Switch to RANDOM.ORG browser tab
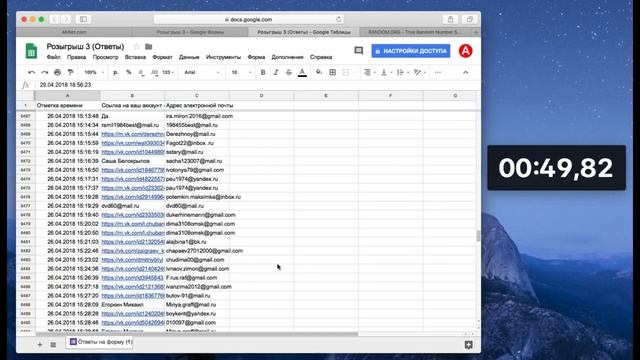The height and width of the screenshot is (360, 640). coord(414,32)
